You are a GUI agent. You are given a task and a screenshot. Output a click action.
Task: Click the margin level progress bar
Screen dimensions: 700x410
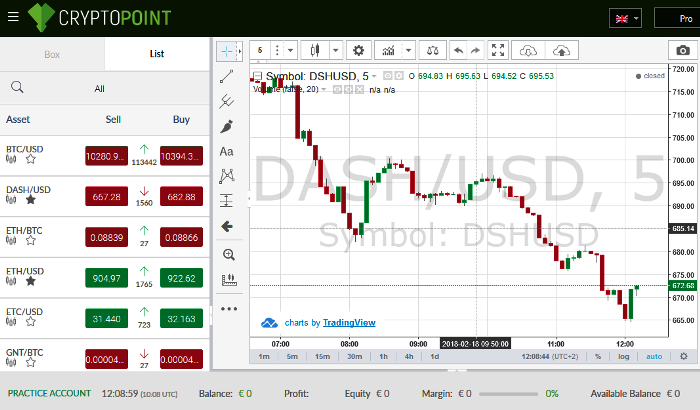508,394
